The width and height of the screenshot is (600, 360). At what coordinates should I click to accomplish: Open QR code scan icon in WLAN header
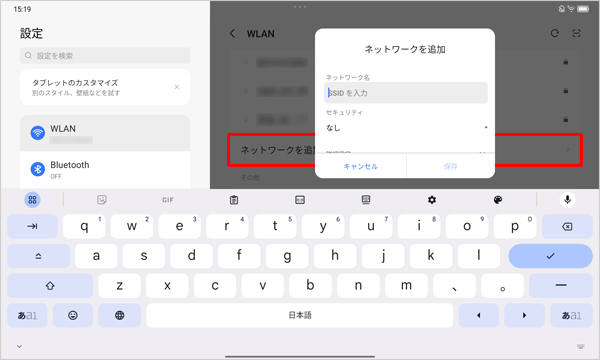tap(576, 34)
